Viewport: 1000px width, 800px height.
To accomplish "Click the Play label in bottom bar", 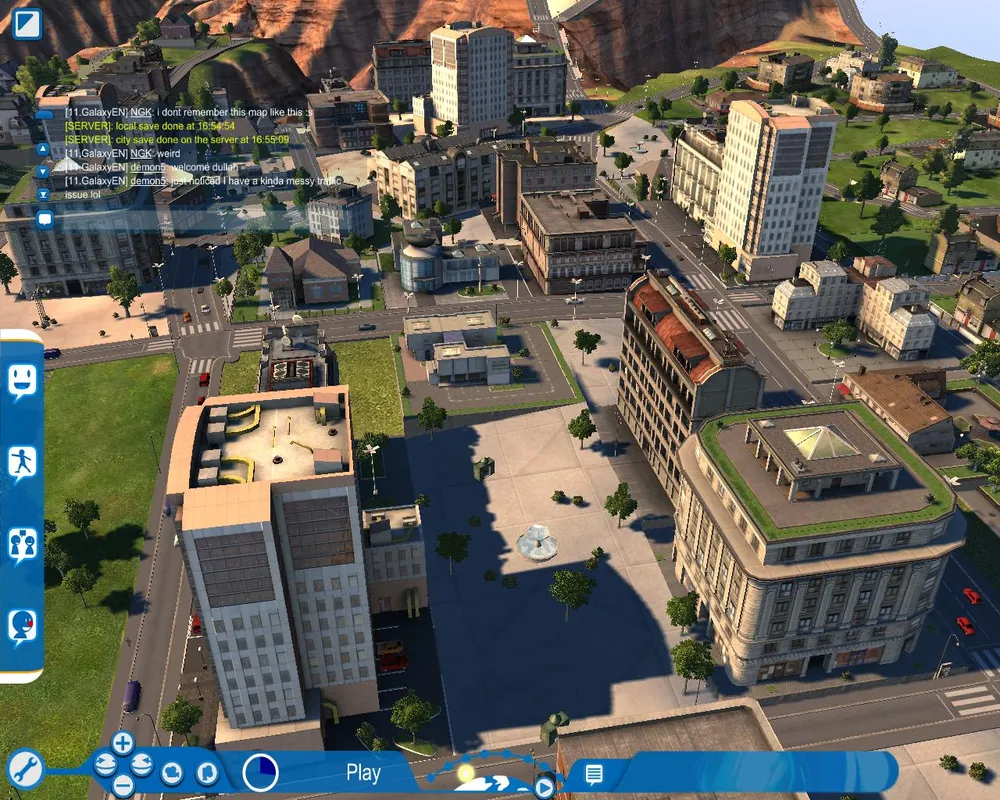I will point(363,773).
